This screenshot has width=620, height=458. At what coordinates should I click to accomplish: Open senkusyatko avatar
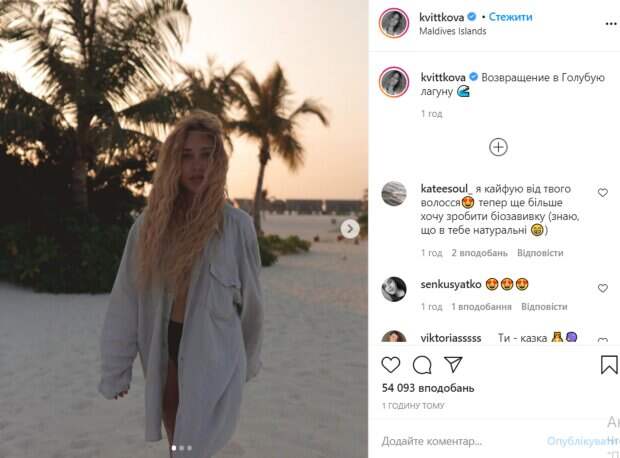(394, 289)
